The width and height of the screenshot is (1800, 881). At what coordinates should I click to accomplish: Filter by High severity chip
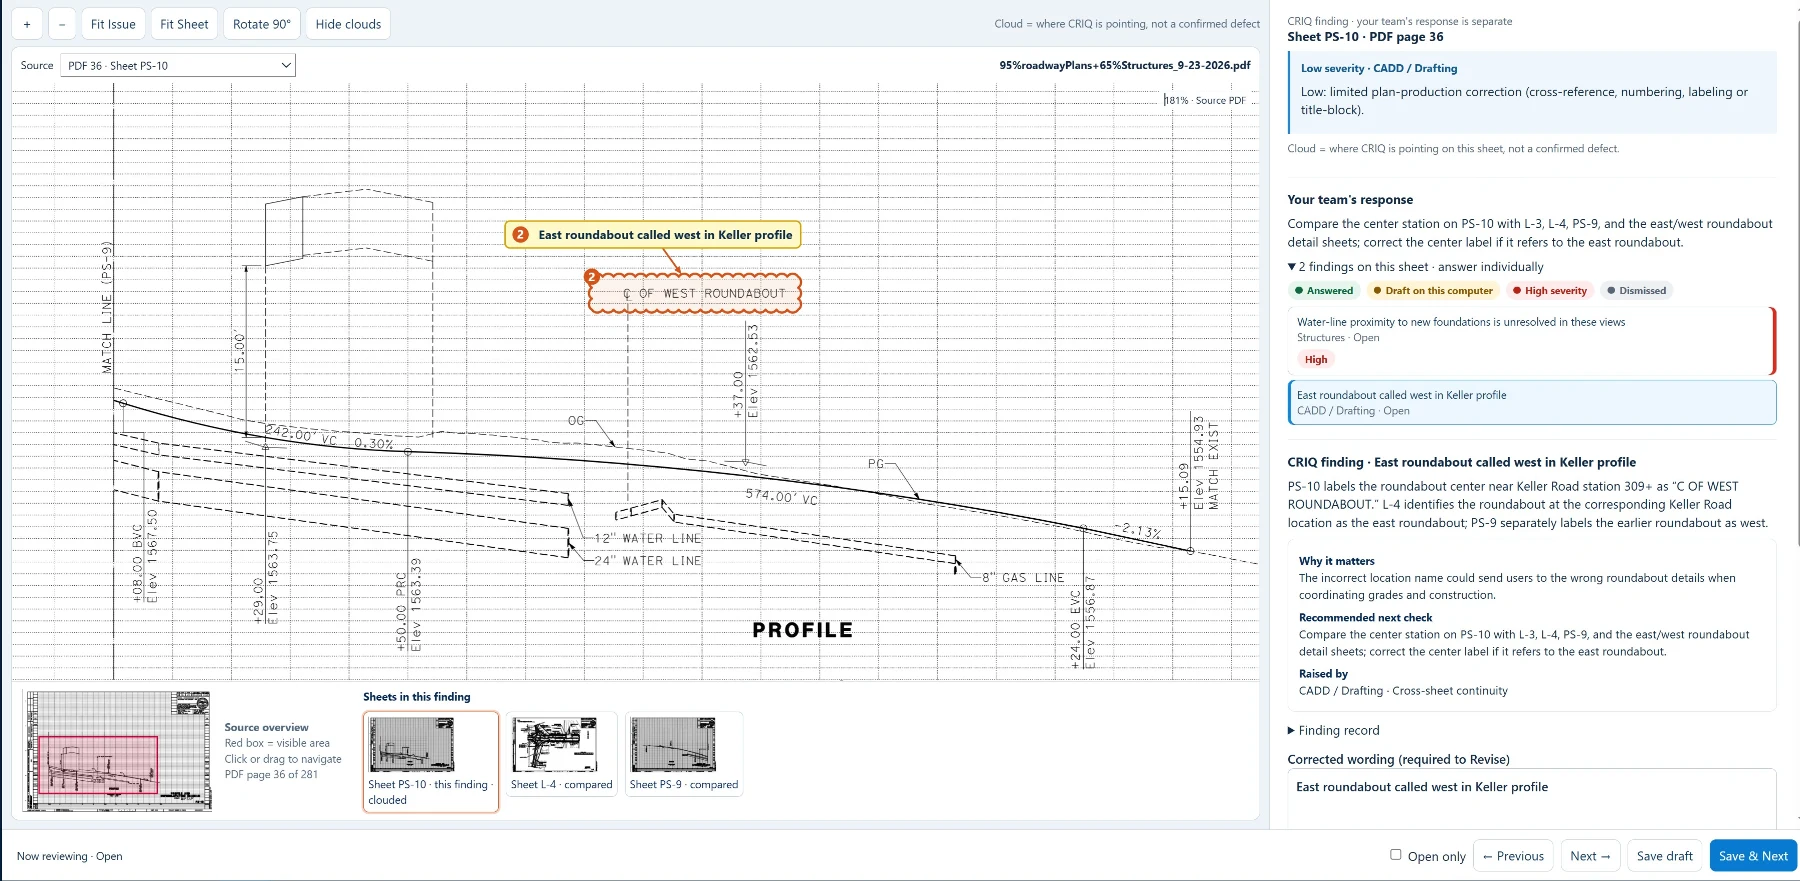(1550, 291)
